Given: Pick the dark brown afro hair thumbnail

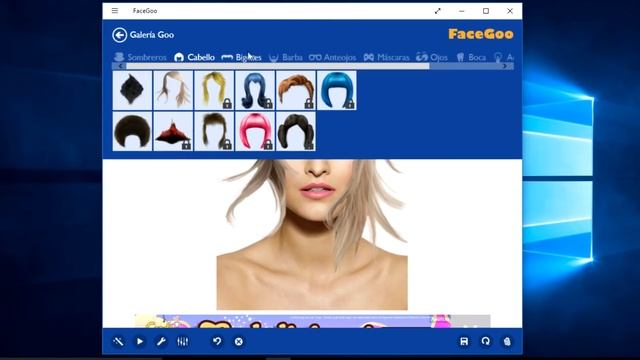Looking at the screenshot, I should click(x=132, y=131).
